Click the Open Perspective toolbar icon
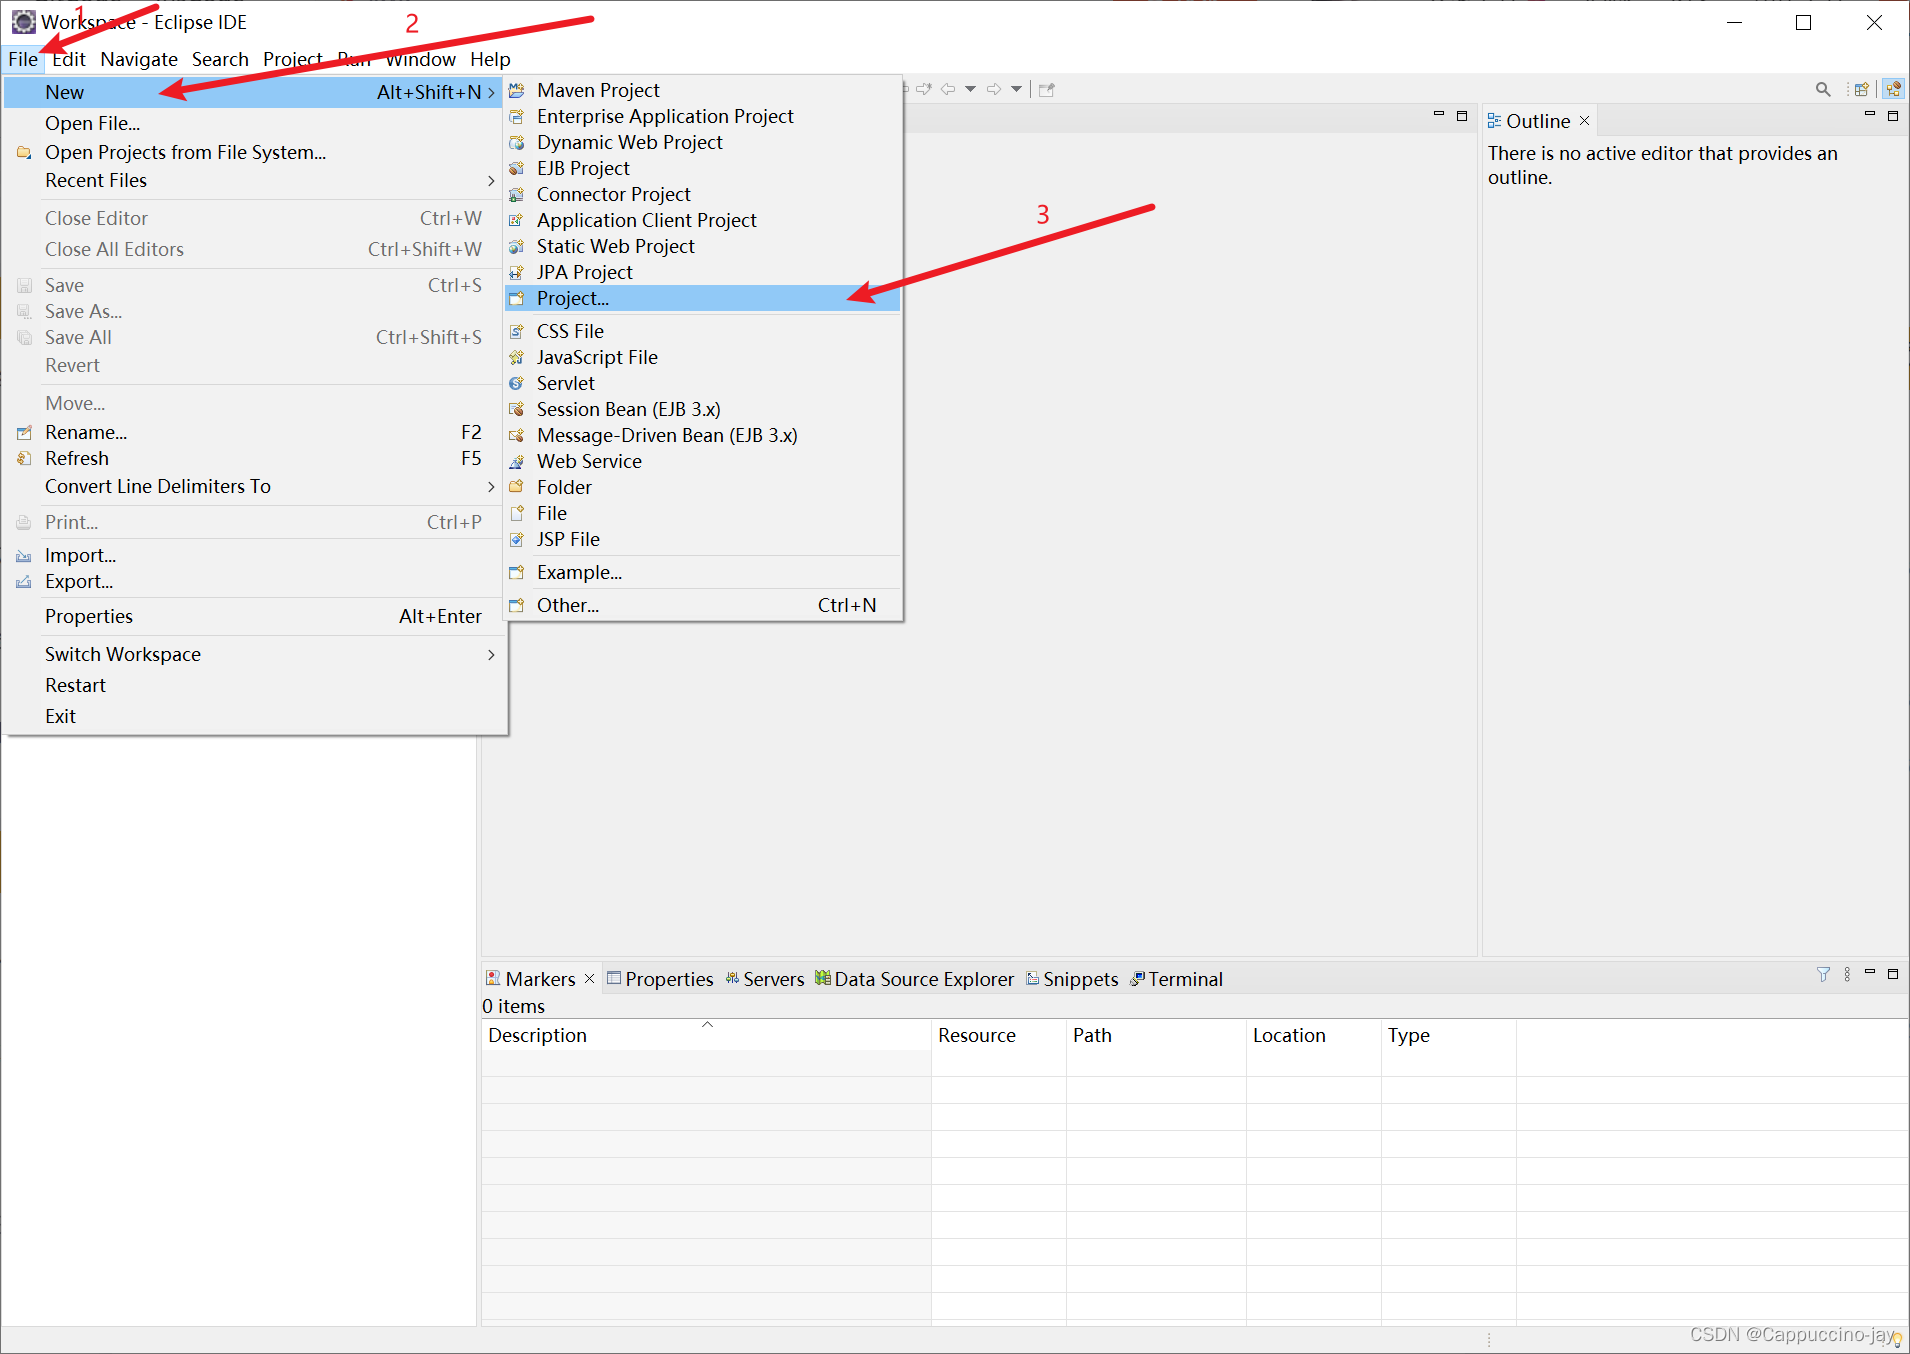 pyautogui.click(x=1862, y=90)
